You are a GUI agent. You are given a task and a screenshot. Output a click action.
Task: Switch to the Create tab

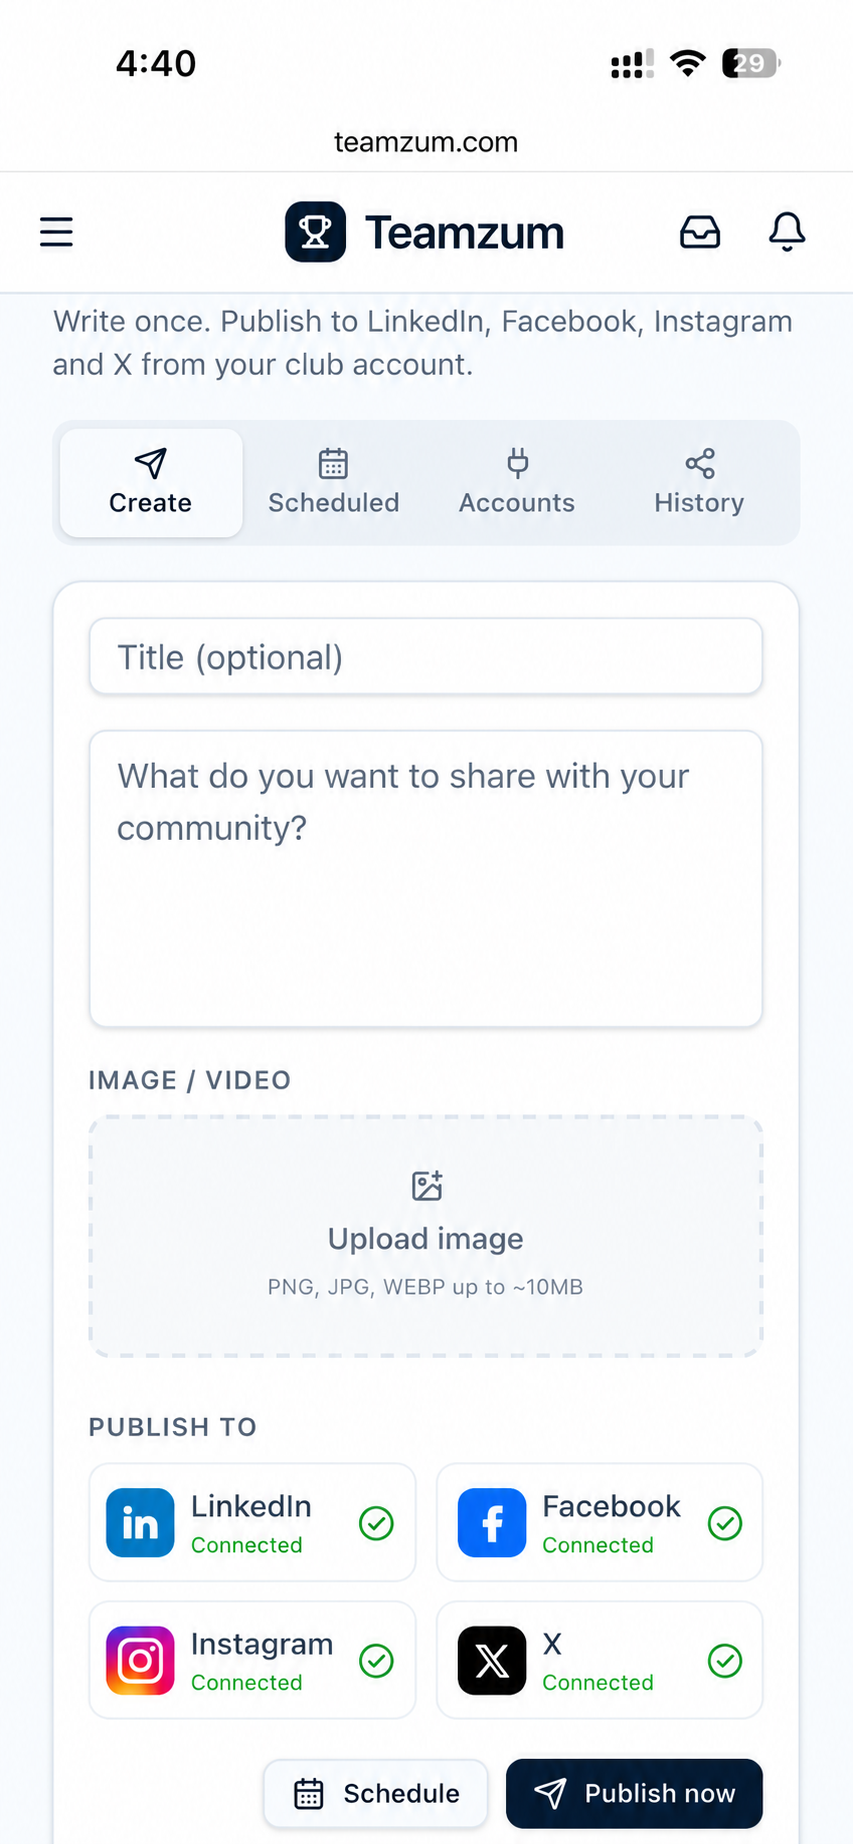[x=151, y=483]
